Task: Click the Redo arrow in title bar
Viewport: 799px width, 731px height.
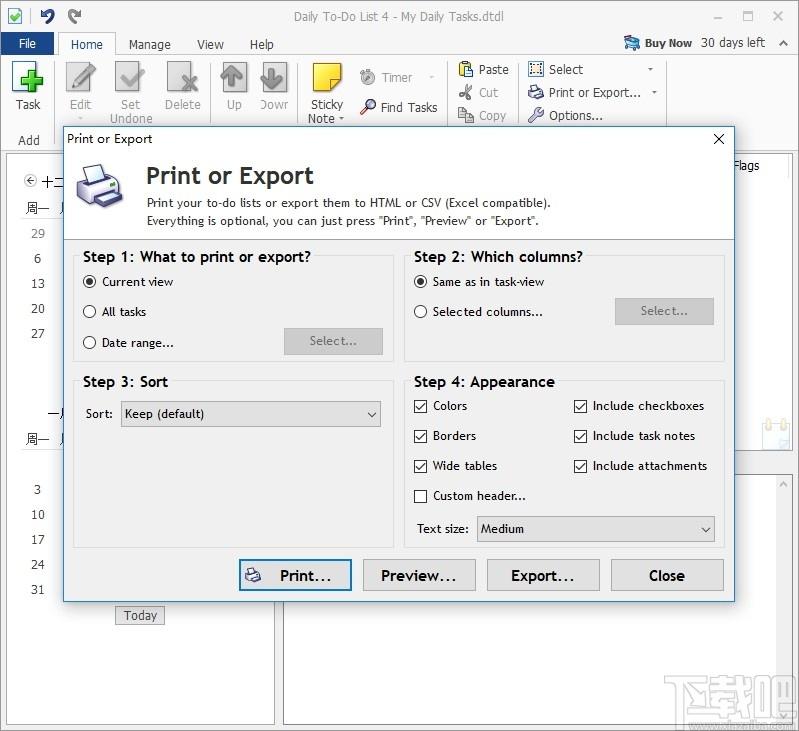Action: click(75, 16)
